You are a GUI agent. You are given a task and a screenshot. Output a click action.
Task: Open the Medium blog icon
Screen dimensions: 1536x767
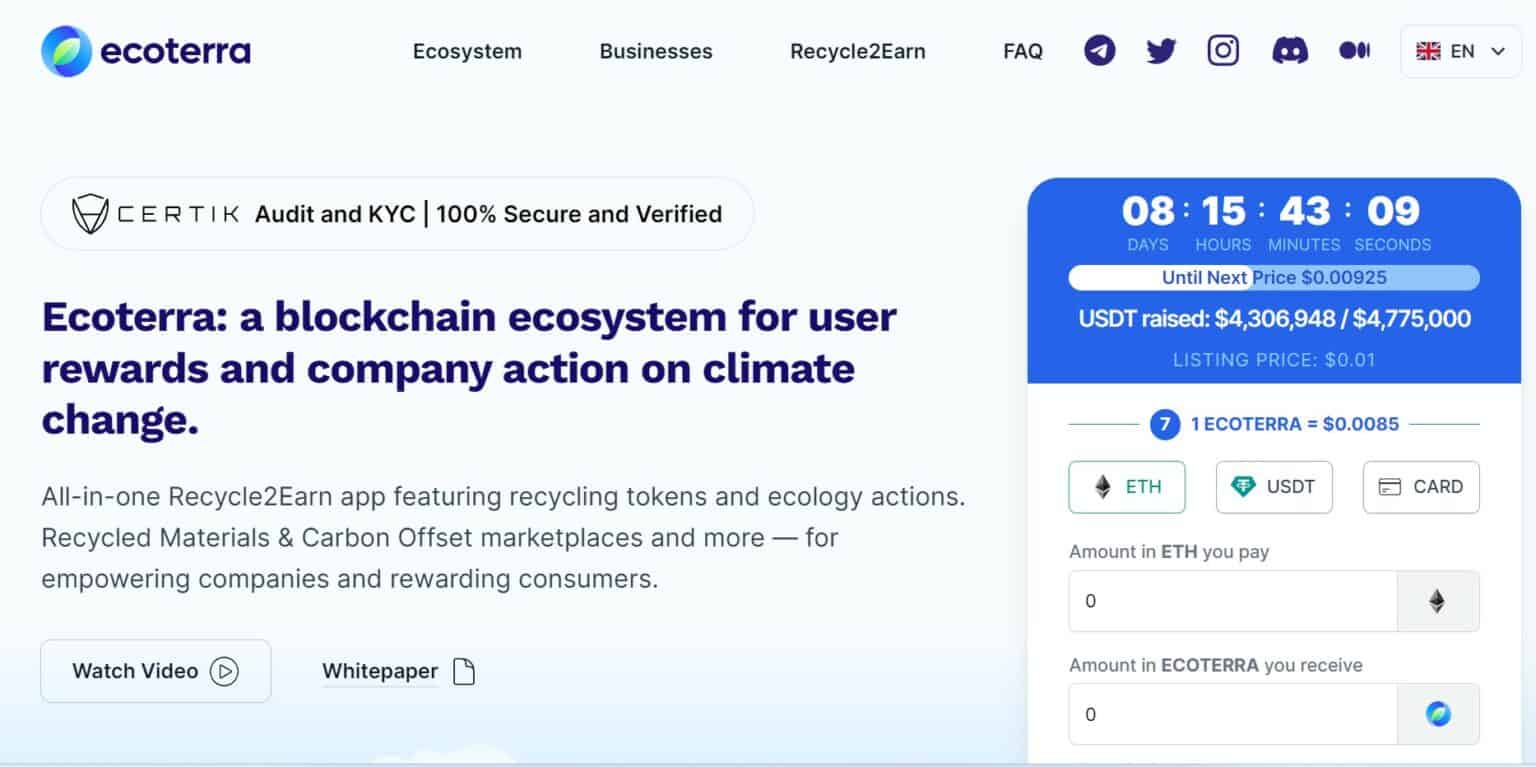tap(1354, 50)
